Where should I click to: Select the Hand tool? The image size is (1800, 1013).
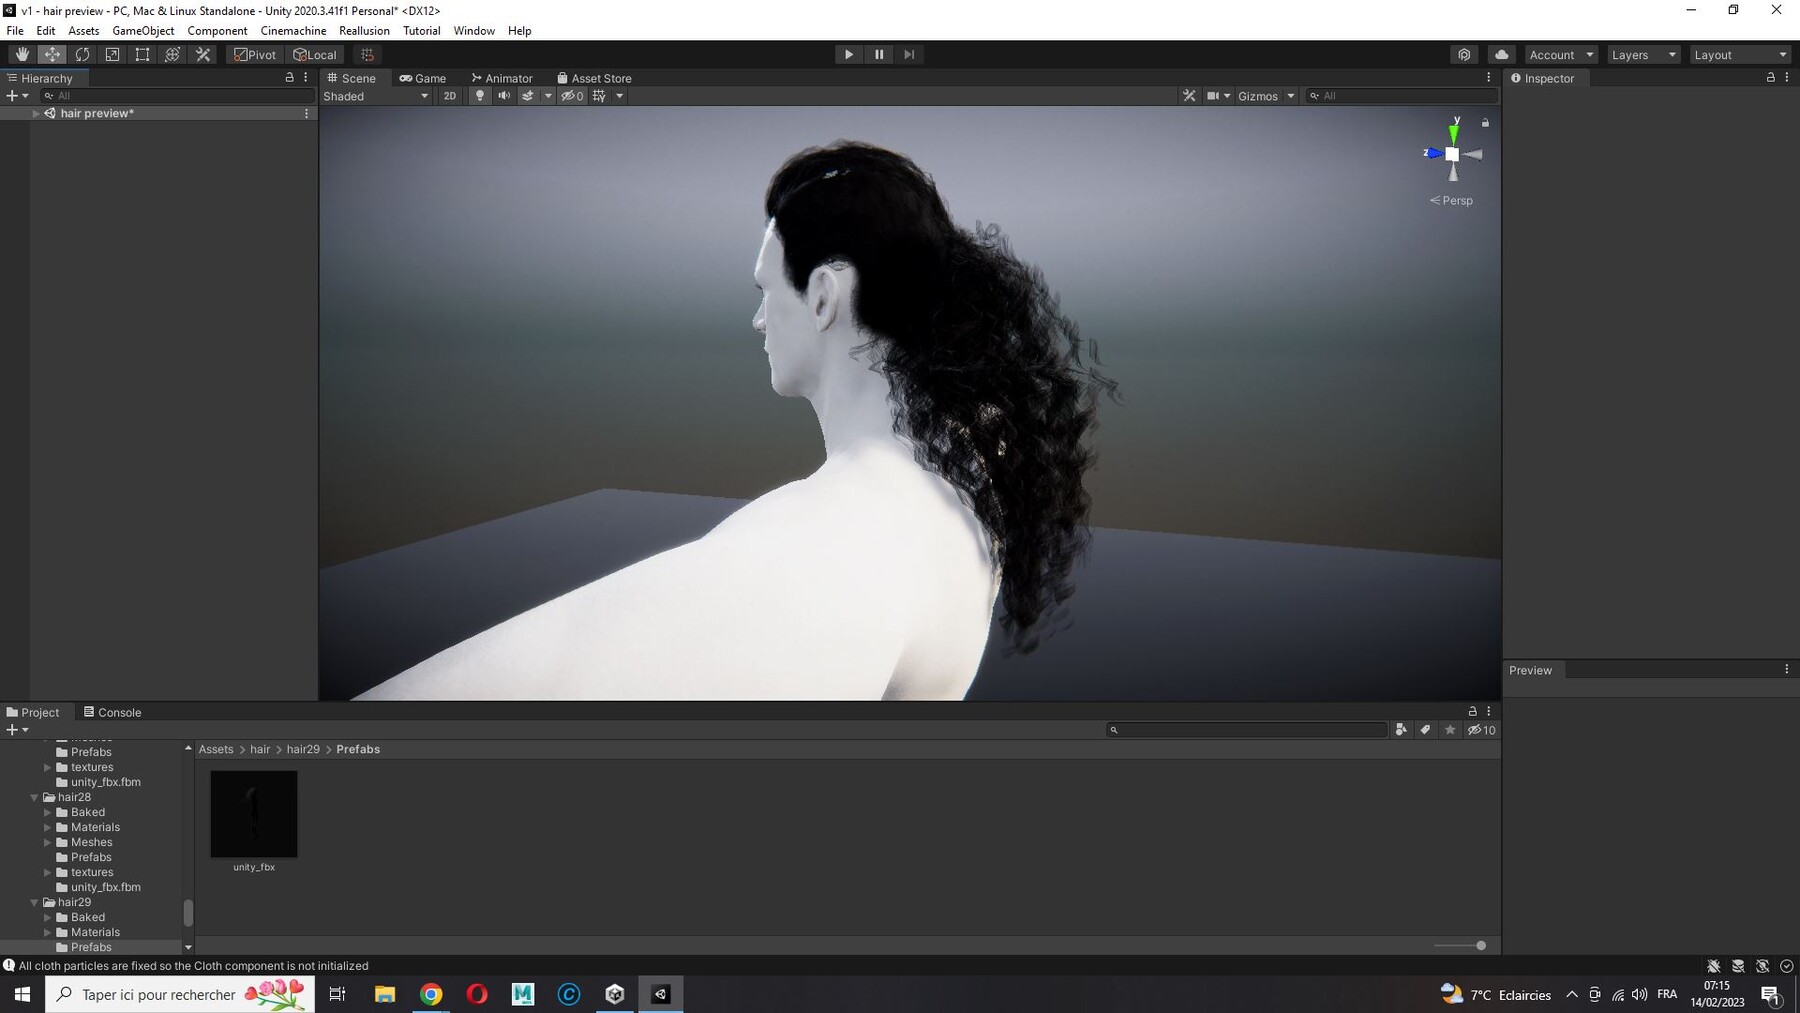[x=22, y=55]
